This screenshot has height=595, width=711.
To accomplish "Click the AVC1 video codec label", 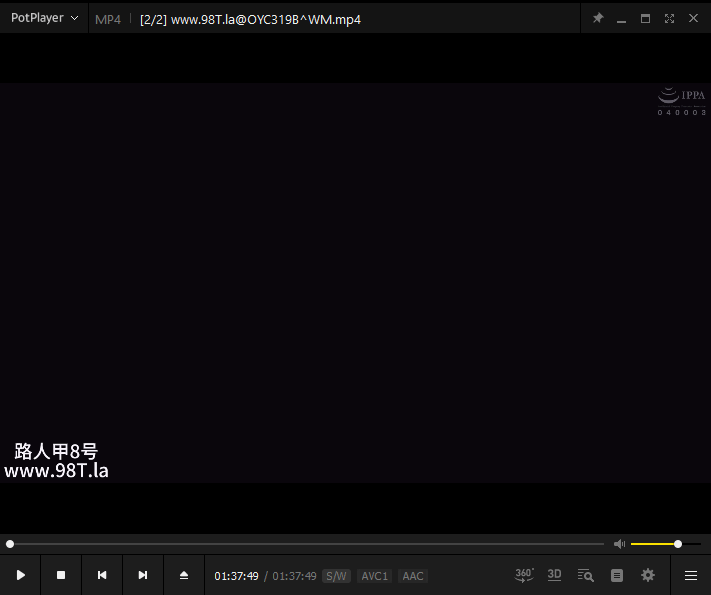I will click(x=374, y=576).
